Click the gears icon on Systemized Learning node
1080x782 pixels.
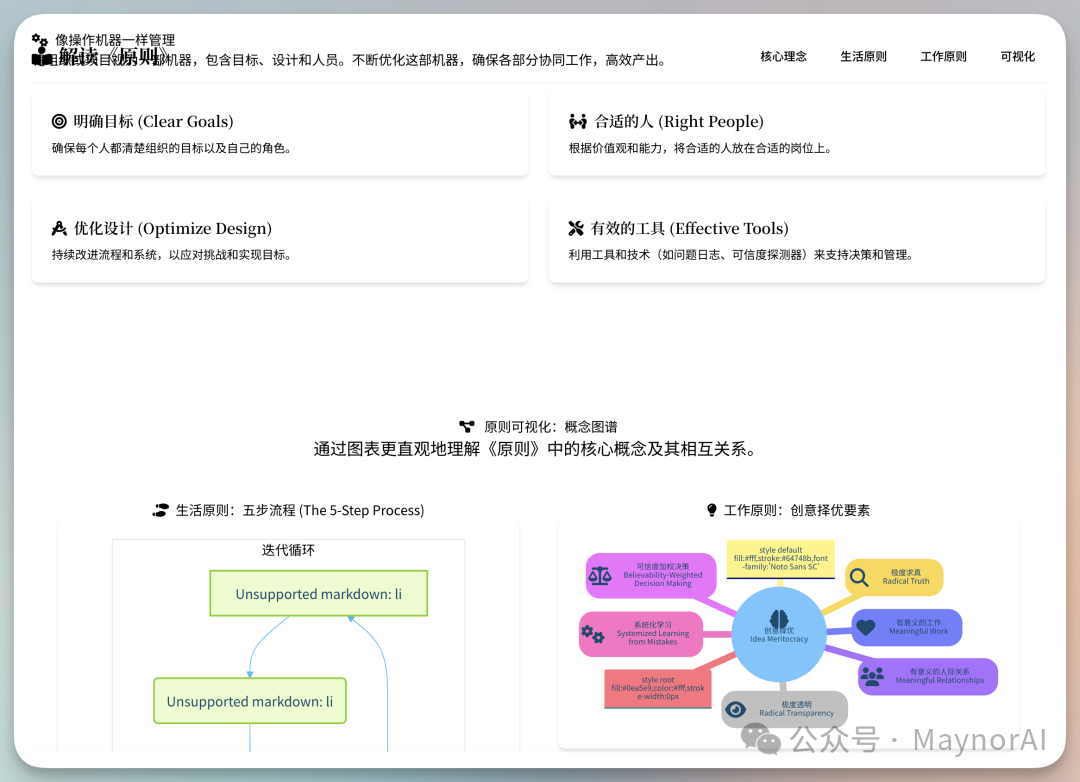point(592,633)
